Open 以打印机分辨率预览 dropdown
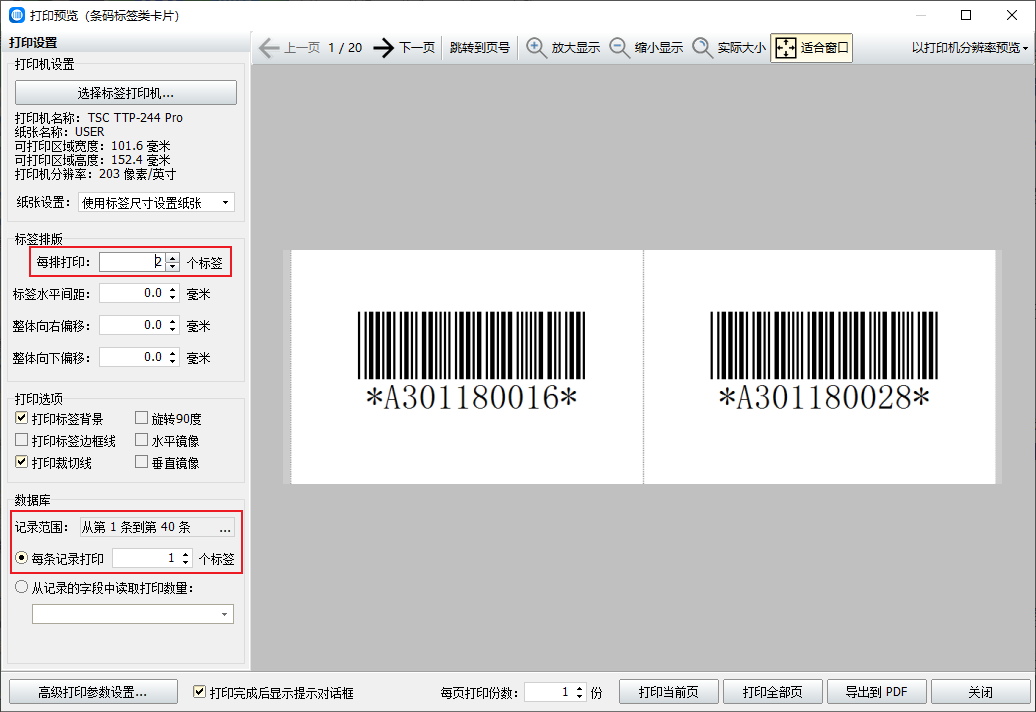Viewport: 1036px width, 712px height. 969,48
